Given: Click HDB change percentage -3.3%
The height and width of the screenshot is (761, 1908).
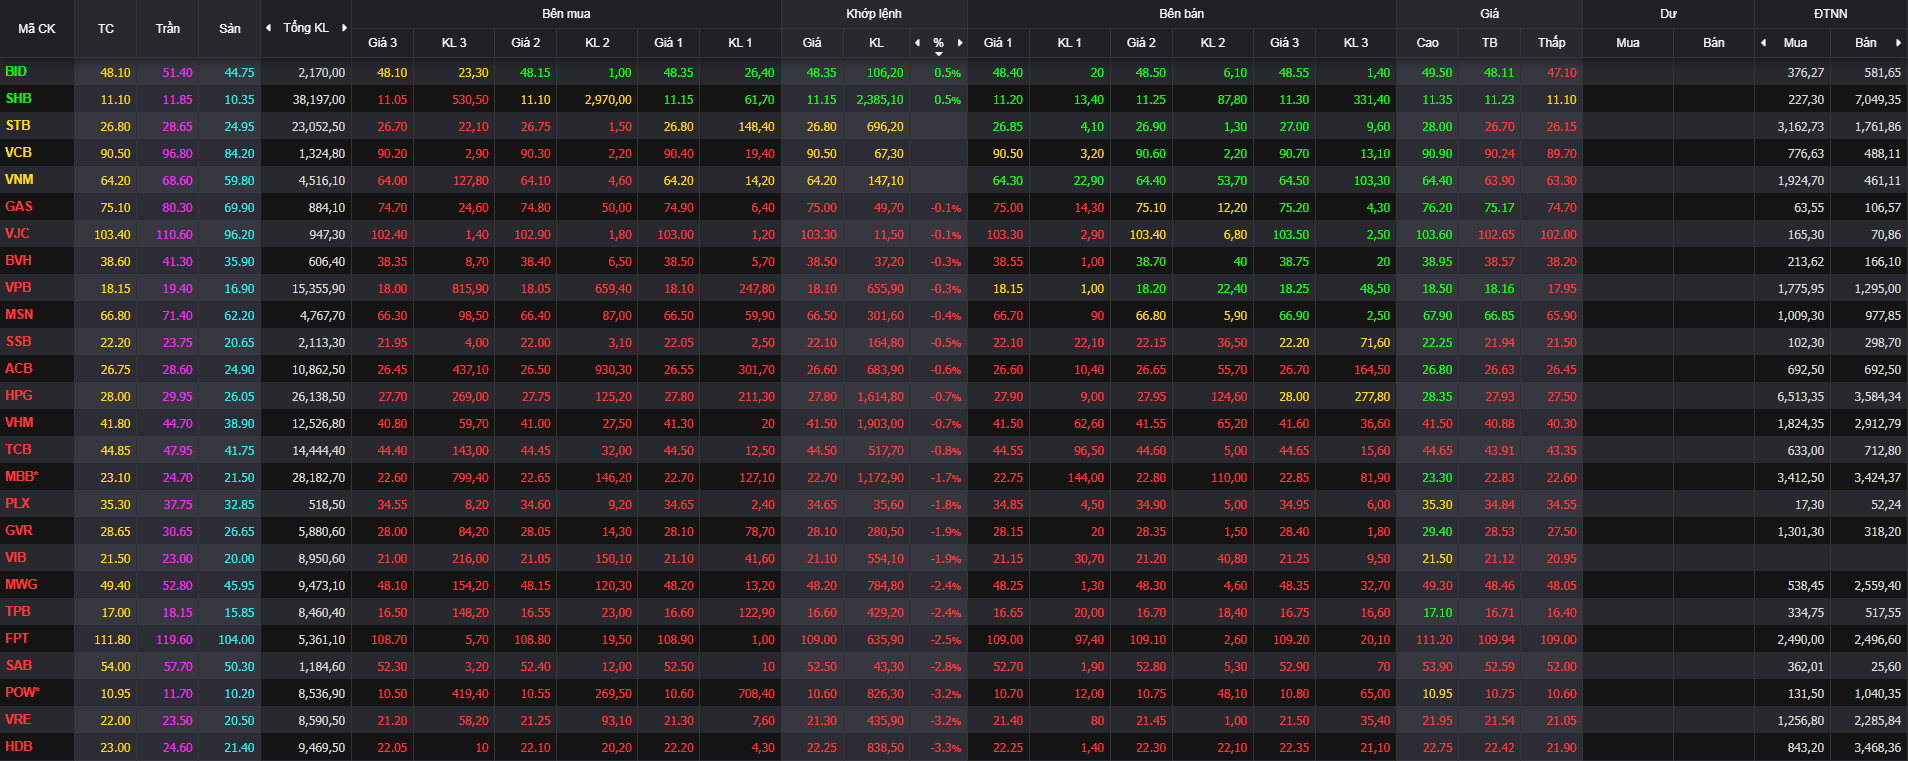Looking at the screenshot, I should [x=946, y=748].
